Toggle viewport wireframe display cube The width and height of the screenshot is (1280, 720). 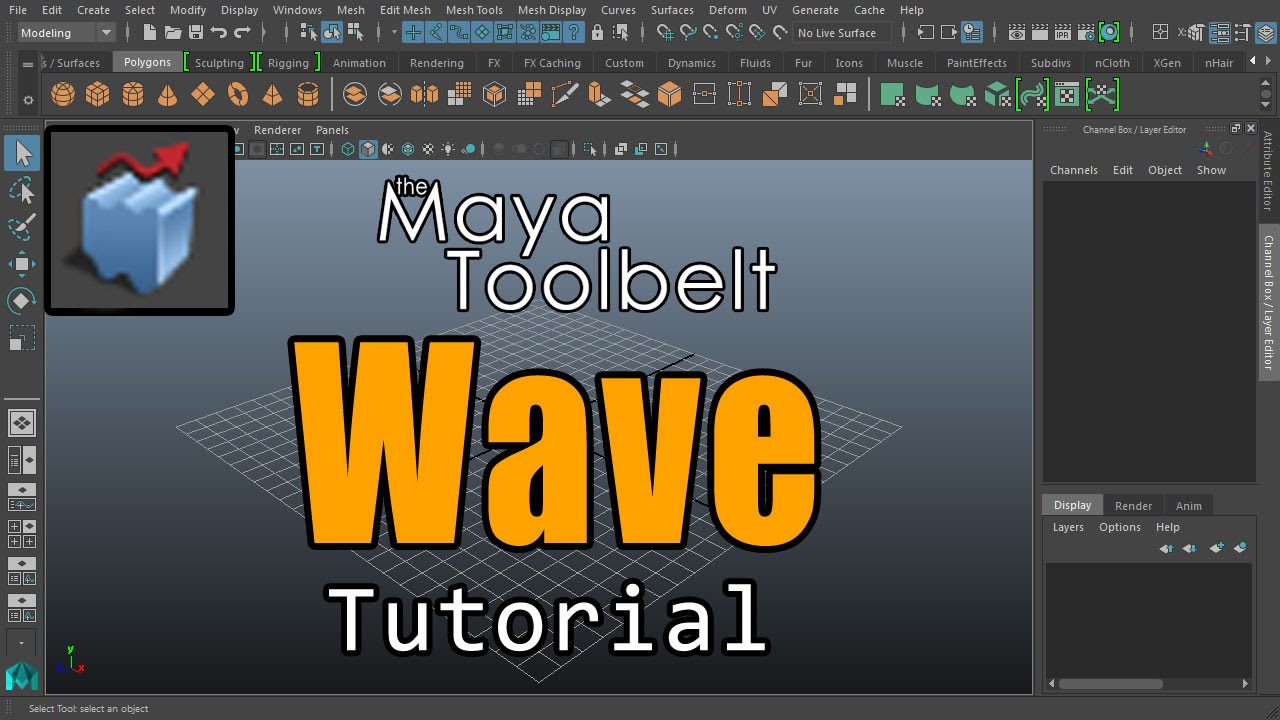coord(348,149)
